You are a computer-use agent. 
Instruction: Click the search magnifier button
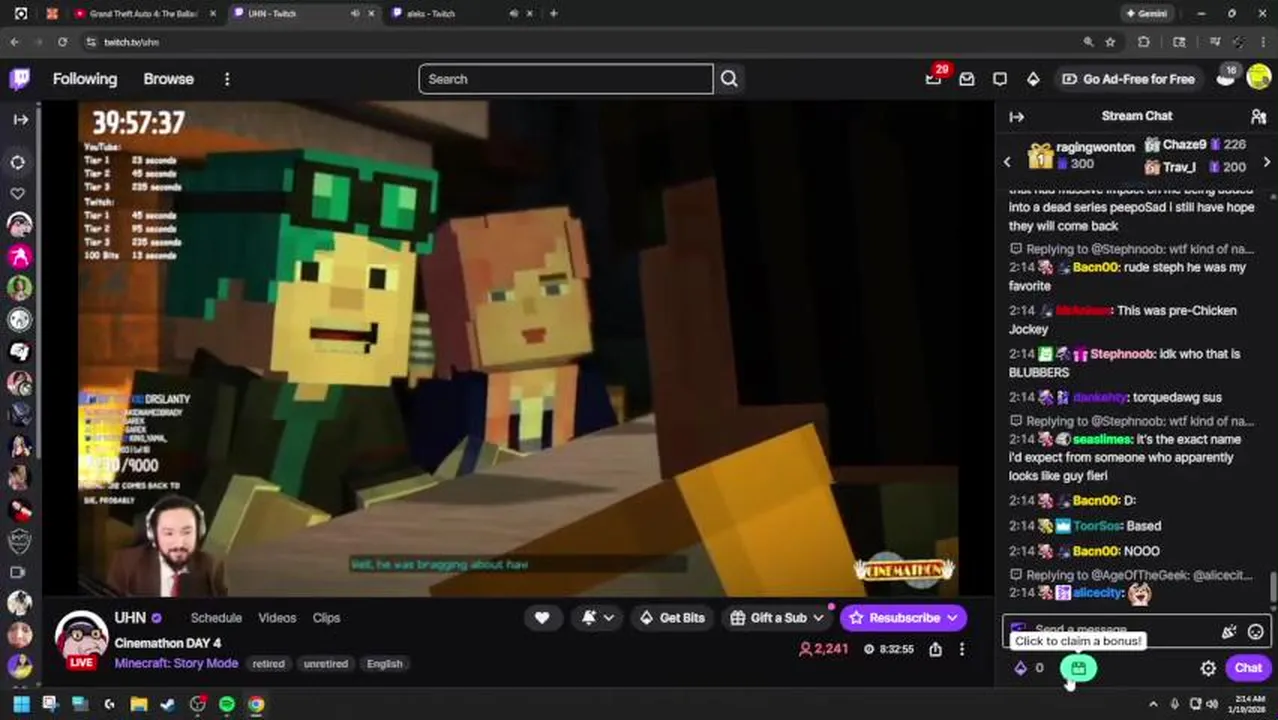click(729, 79)
